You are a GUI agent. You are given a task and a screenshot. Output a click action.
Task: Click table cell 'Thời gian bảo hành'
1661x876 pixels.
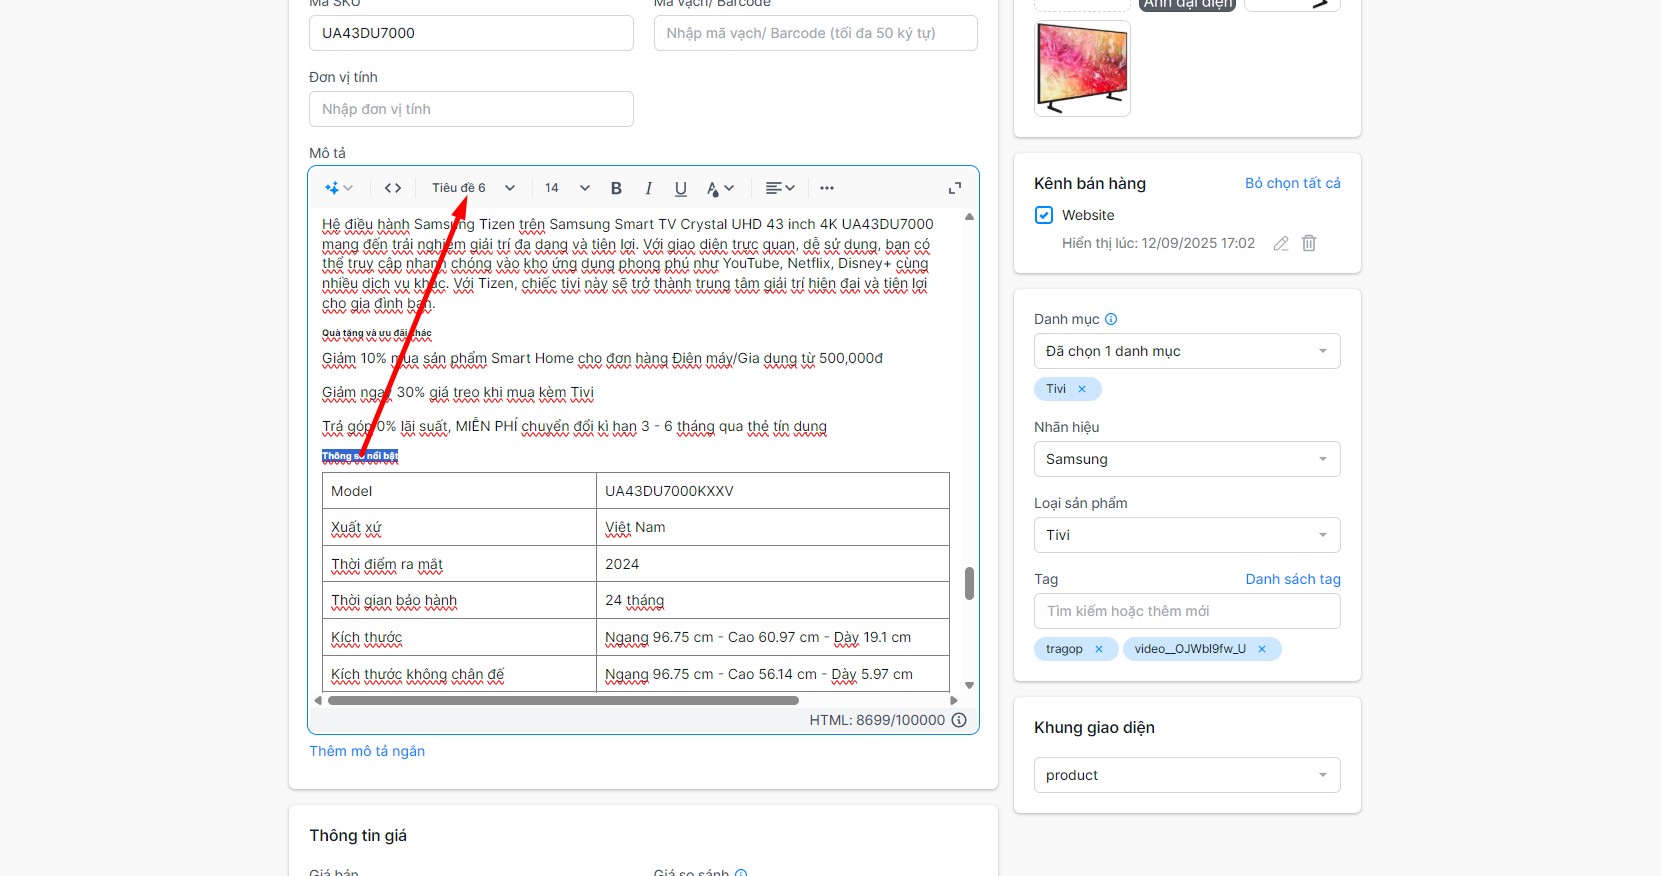click(459, 601)
